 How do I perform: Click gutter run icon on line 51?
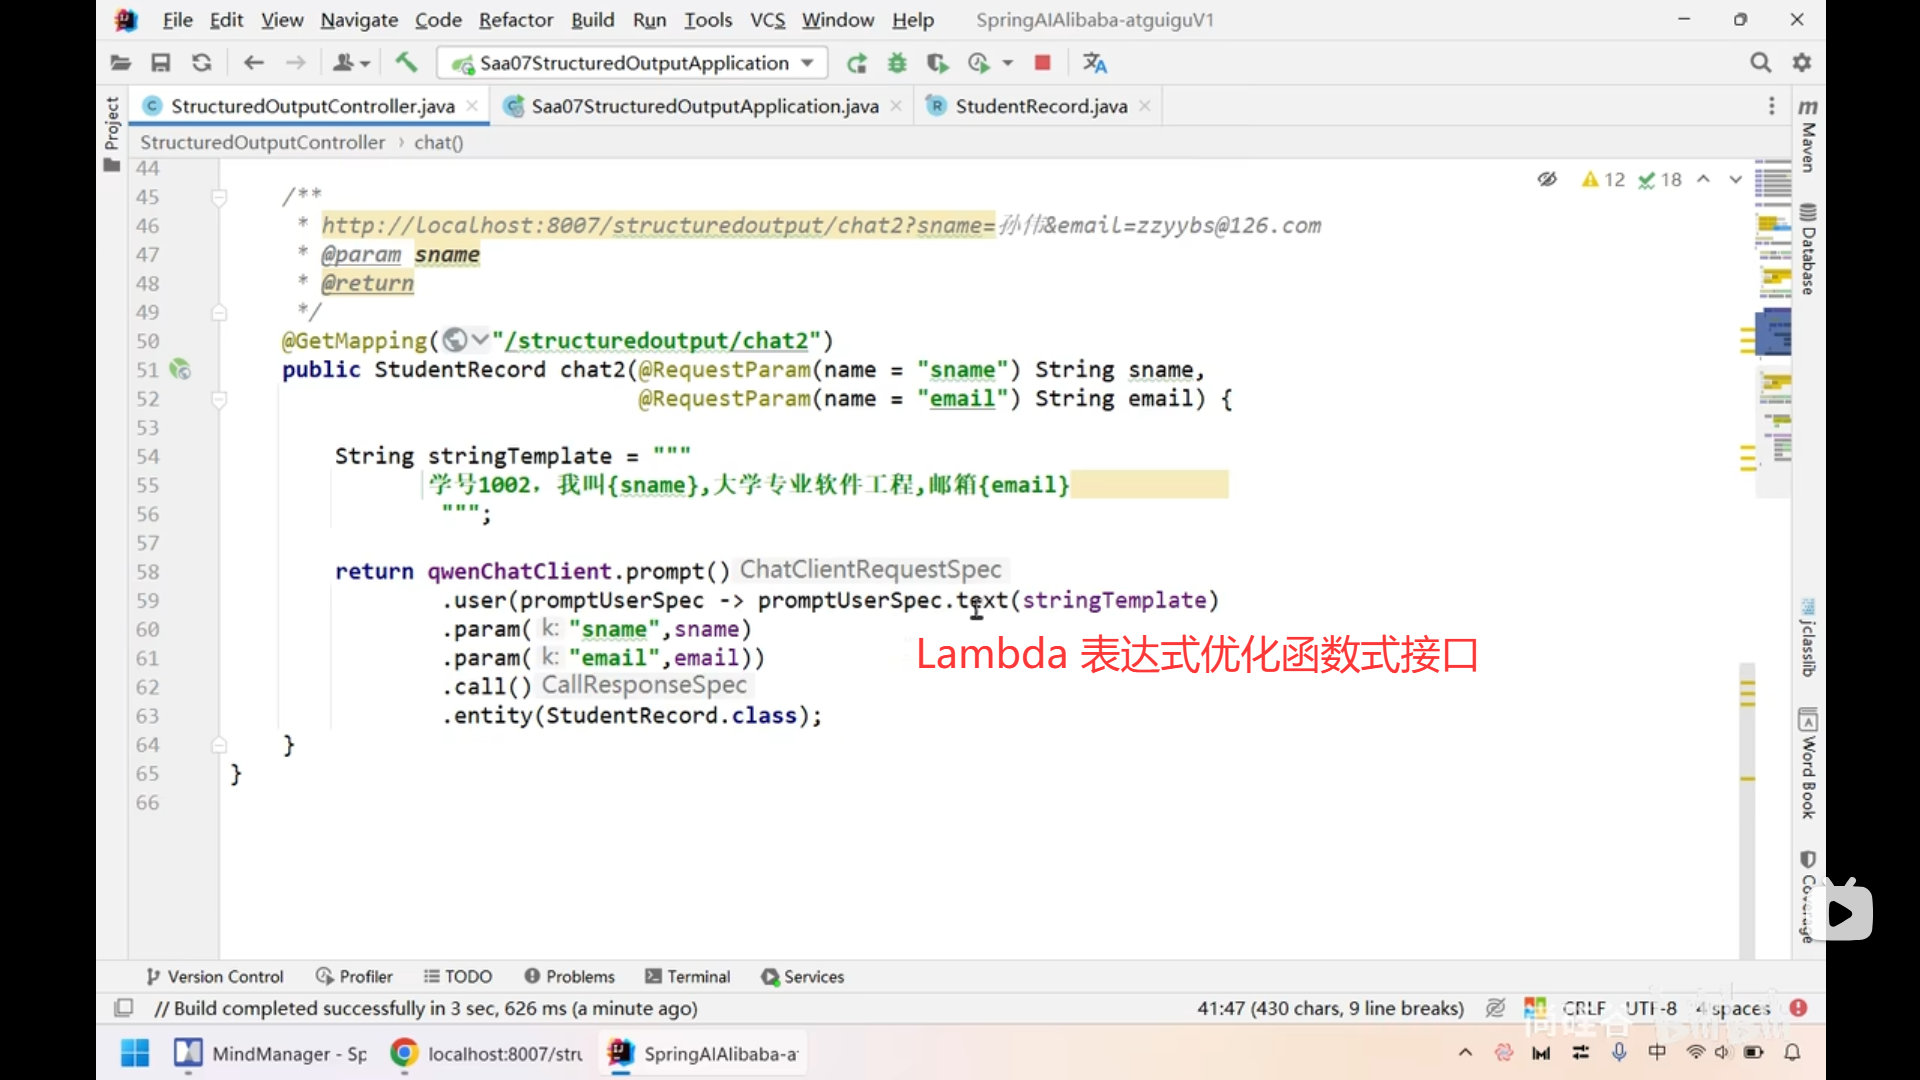(x=180, y=370)
